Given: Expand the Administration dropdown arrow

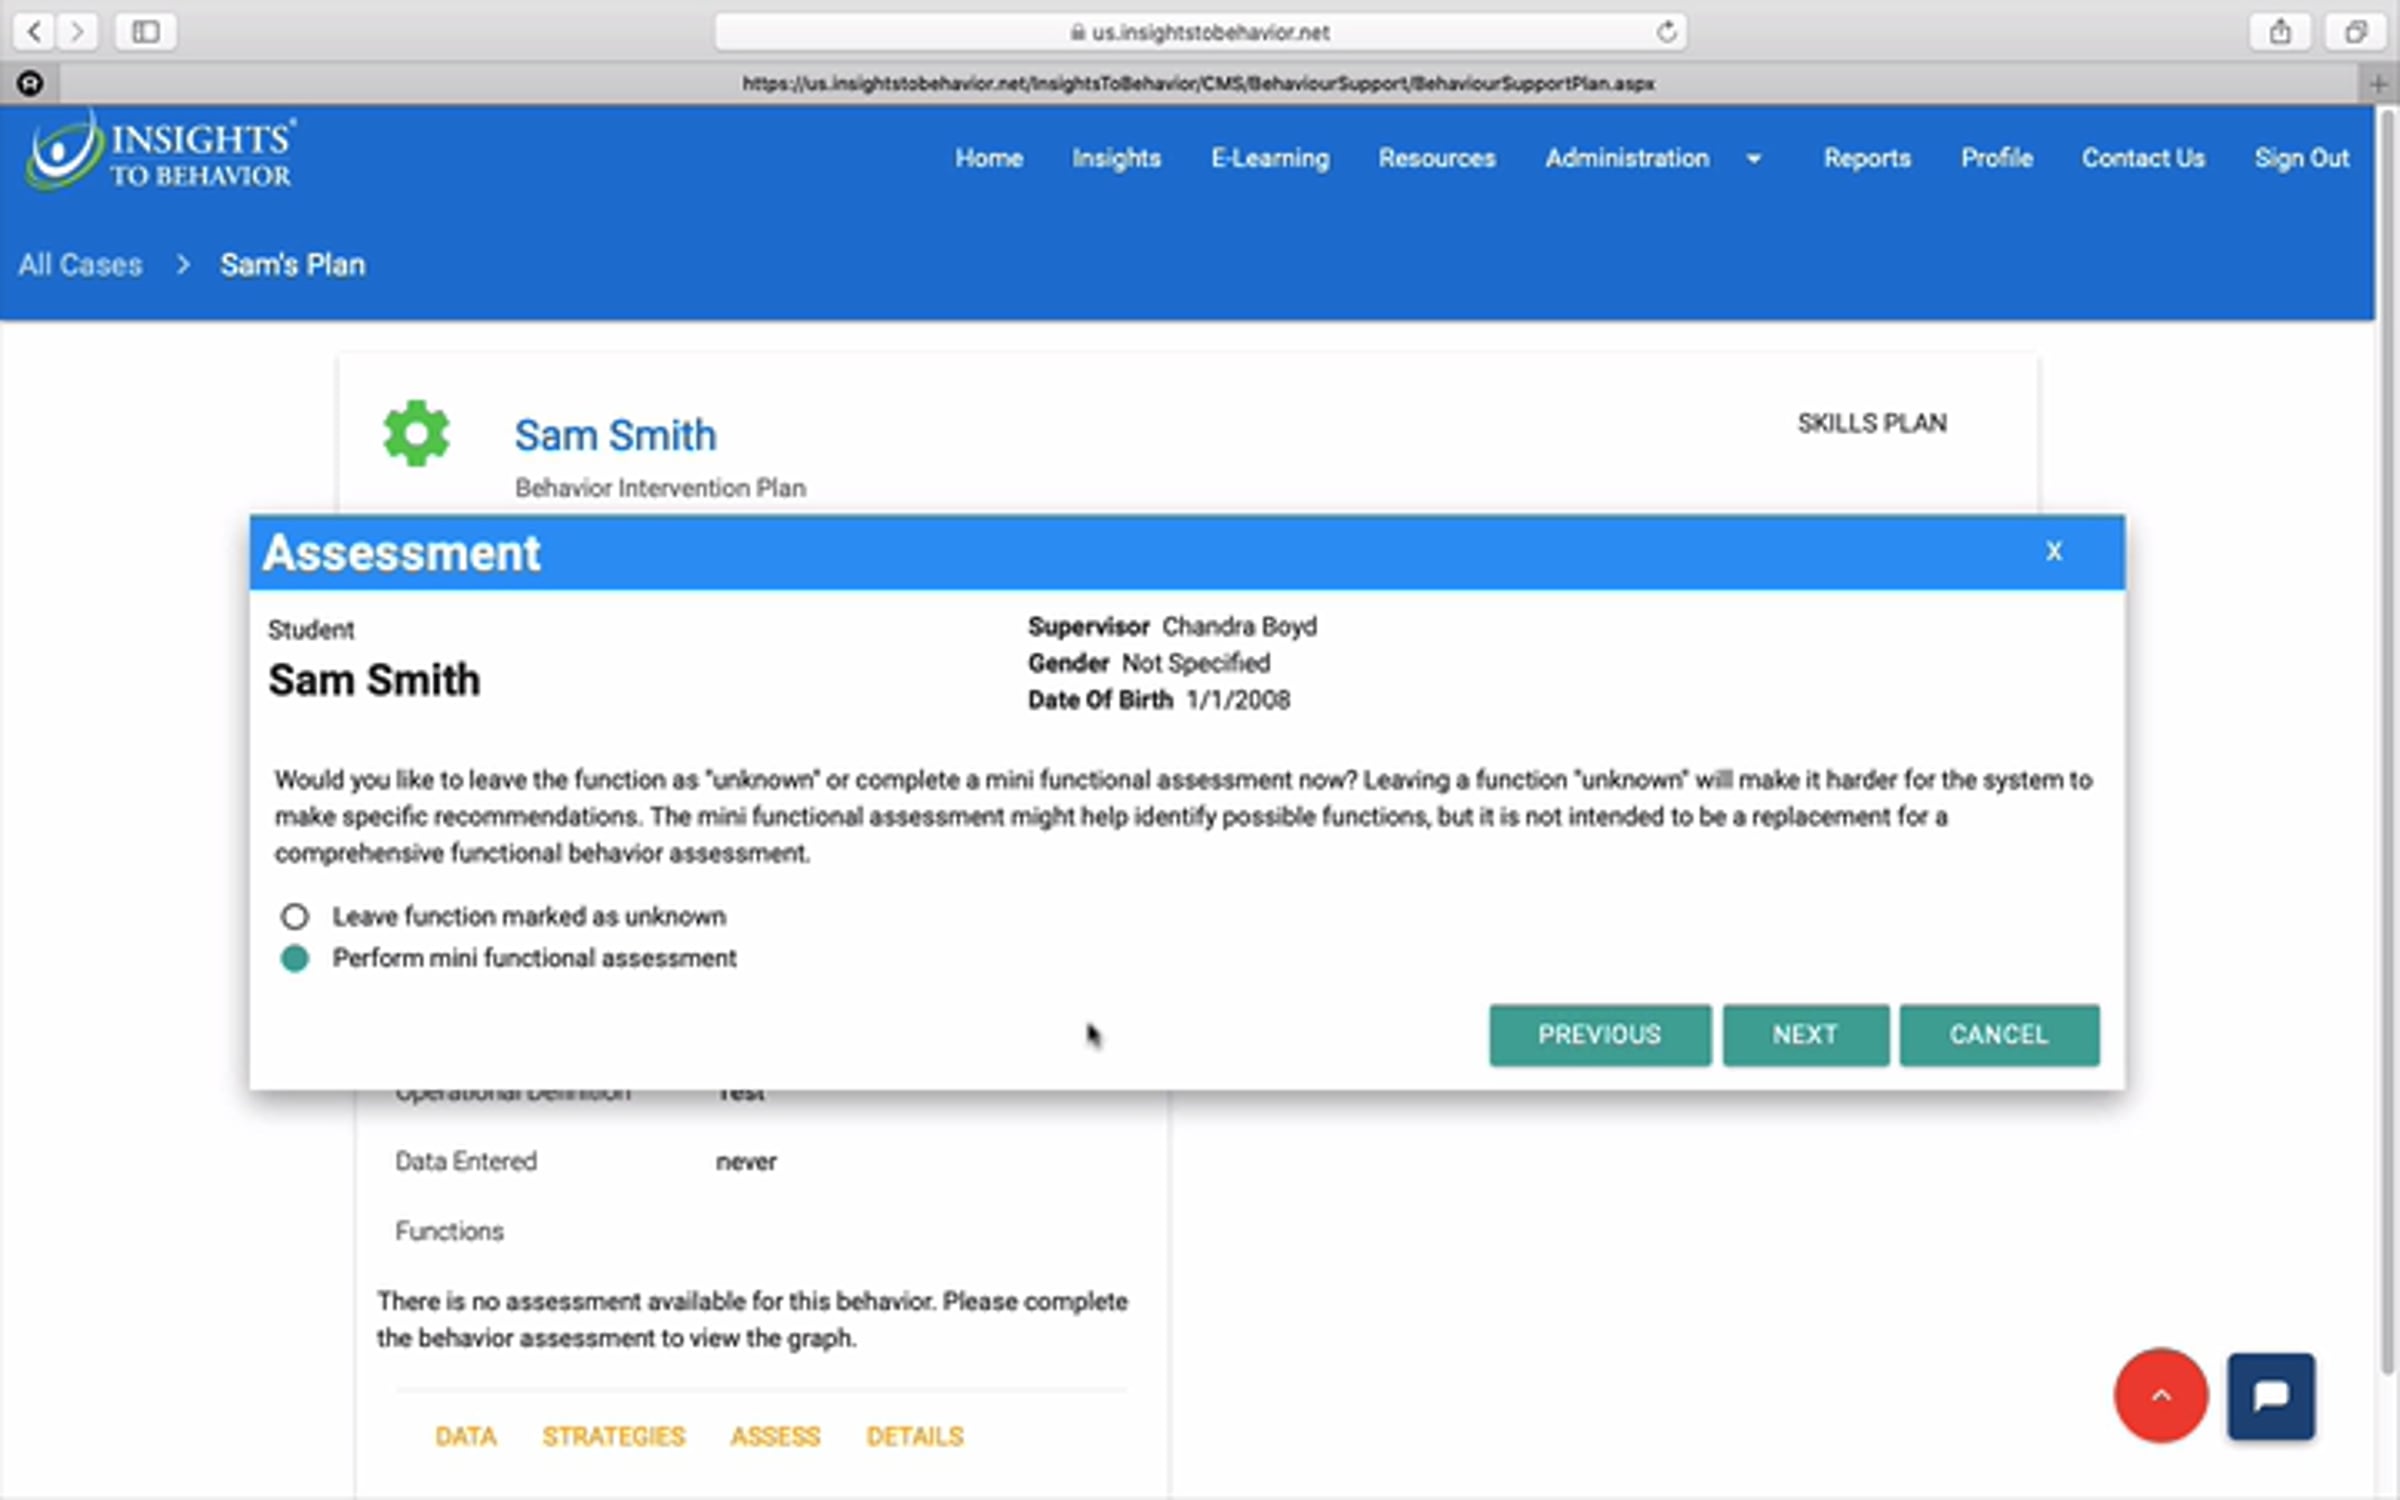Looking at the screenshot, I should [x=1753, y=159].
